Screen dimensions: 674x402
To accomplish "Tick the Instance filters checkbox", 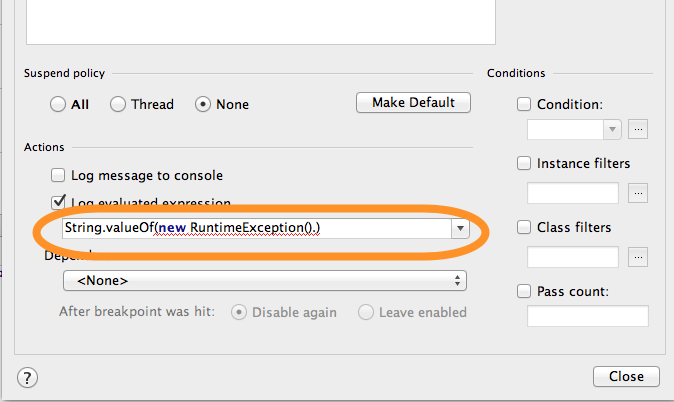I will tap(524, 163).
